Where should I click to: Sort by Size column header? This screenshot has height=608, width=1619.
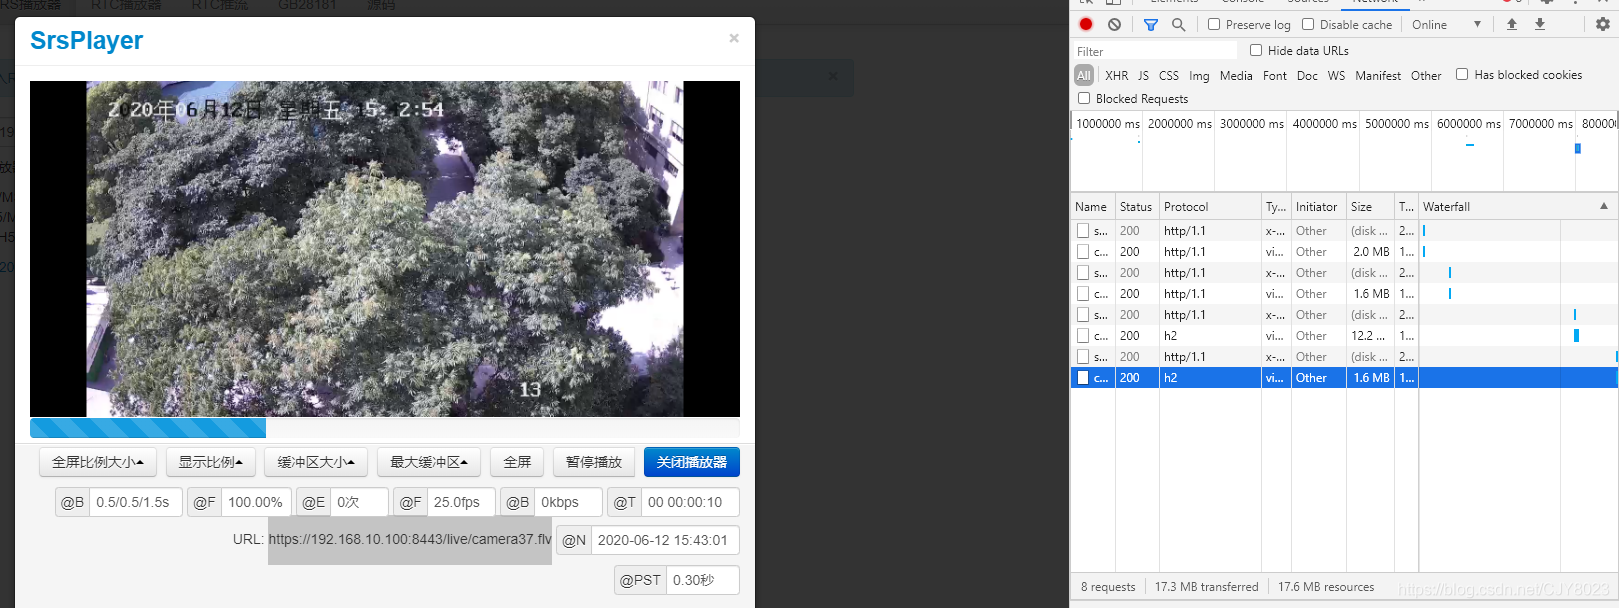point(1370,206)
